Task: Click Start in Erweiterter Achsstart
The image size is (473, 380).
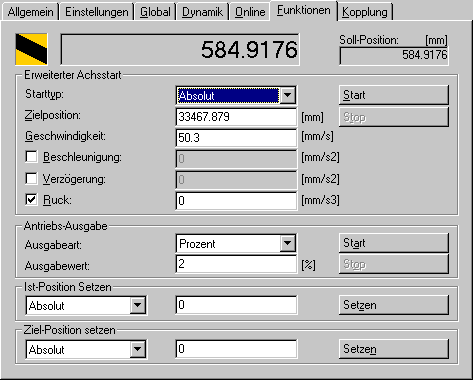Action: click(394, 95)
